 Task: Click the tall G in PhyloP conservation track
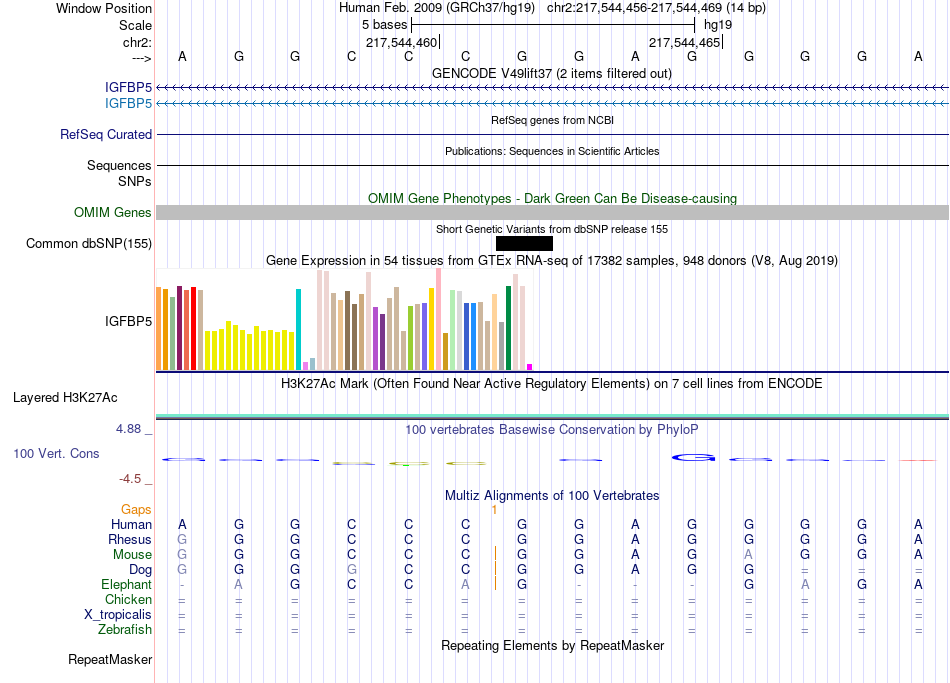(x=693, y=458)
